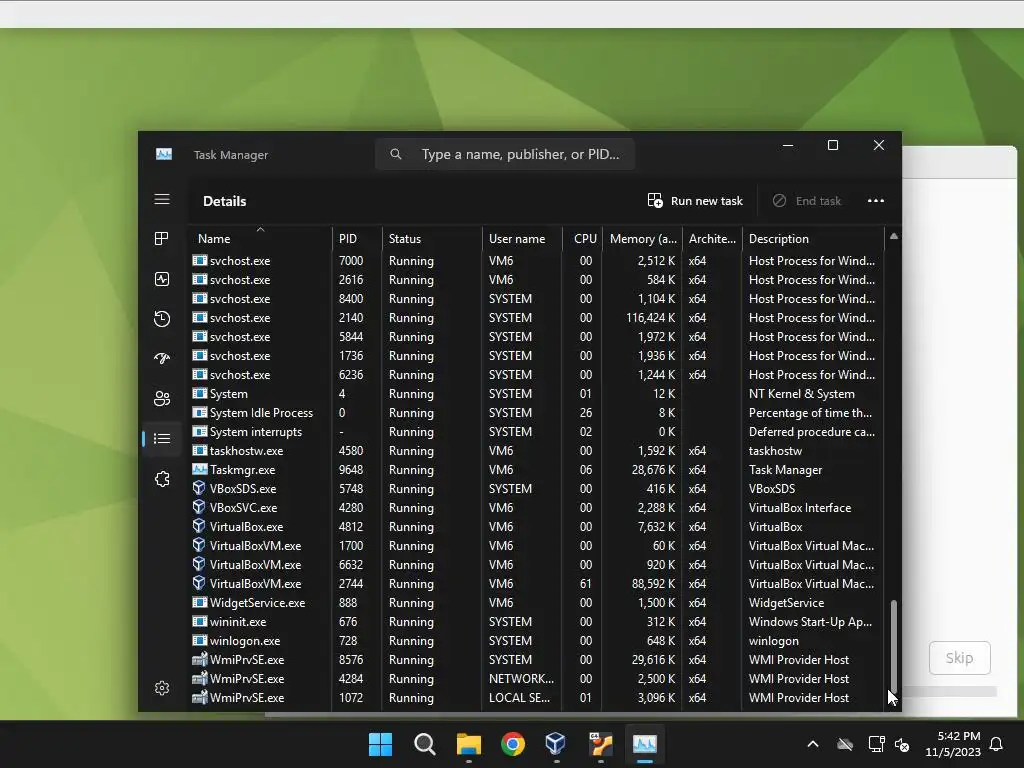This screenshot has height=768, width=1024.
Task: Select VirtualBoxVM.exe with PID 2744
Action: [x=536, y=583]
